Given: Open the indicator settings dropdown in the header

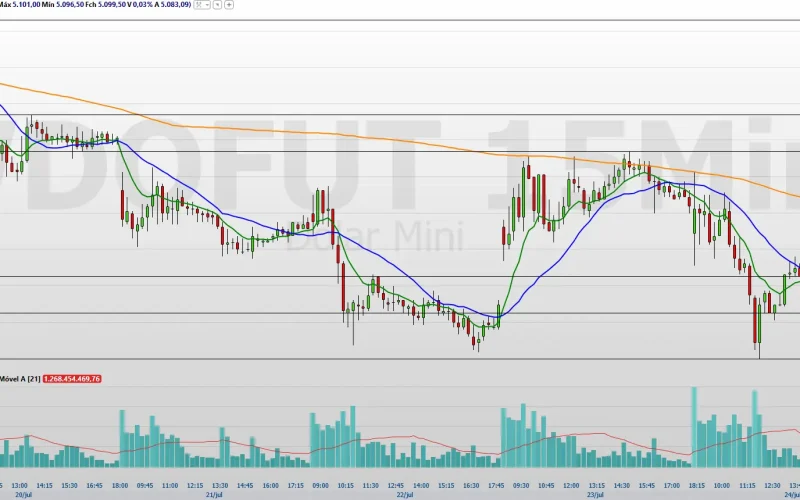Looking at the screenshot, I should pyautogui.click(x=203, y=5).
